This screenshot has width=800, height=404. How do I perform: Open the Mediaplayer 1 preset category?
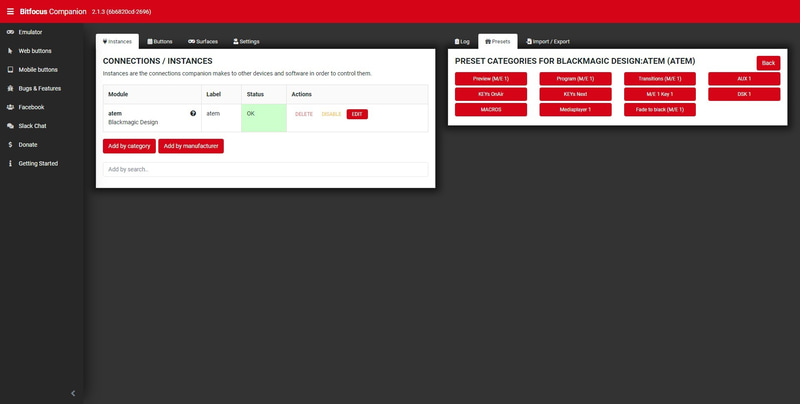click(x=575, y=109)
